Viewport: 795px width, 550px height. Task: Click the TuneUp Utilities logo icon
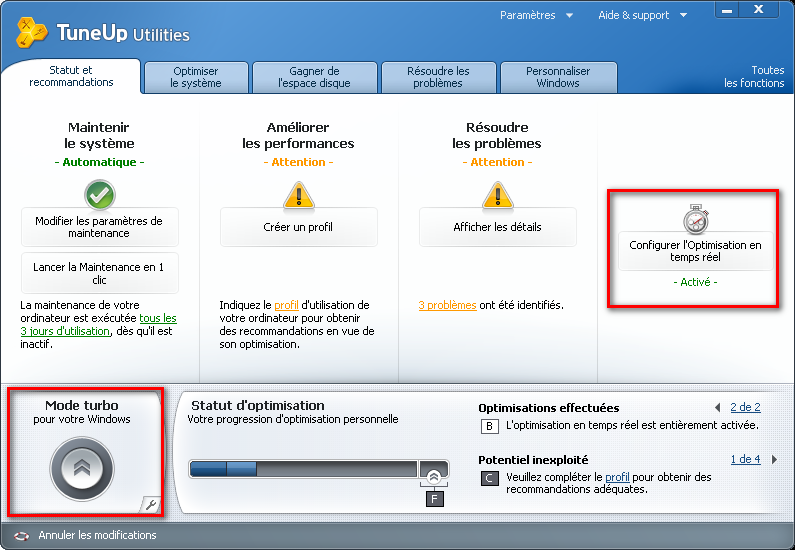tap(31, 32)
